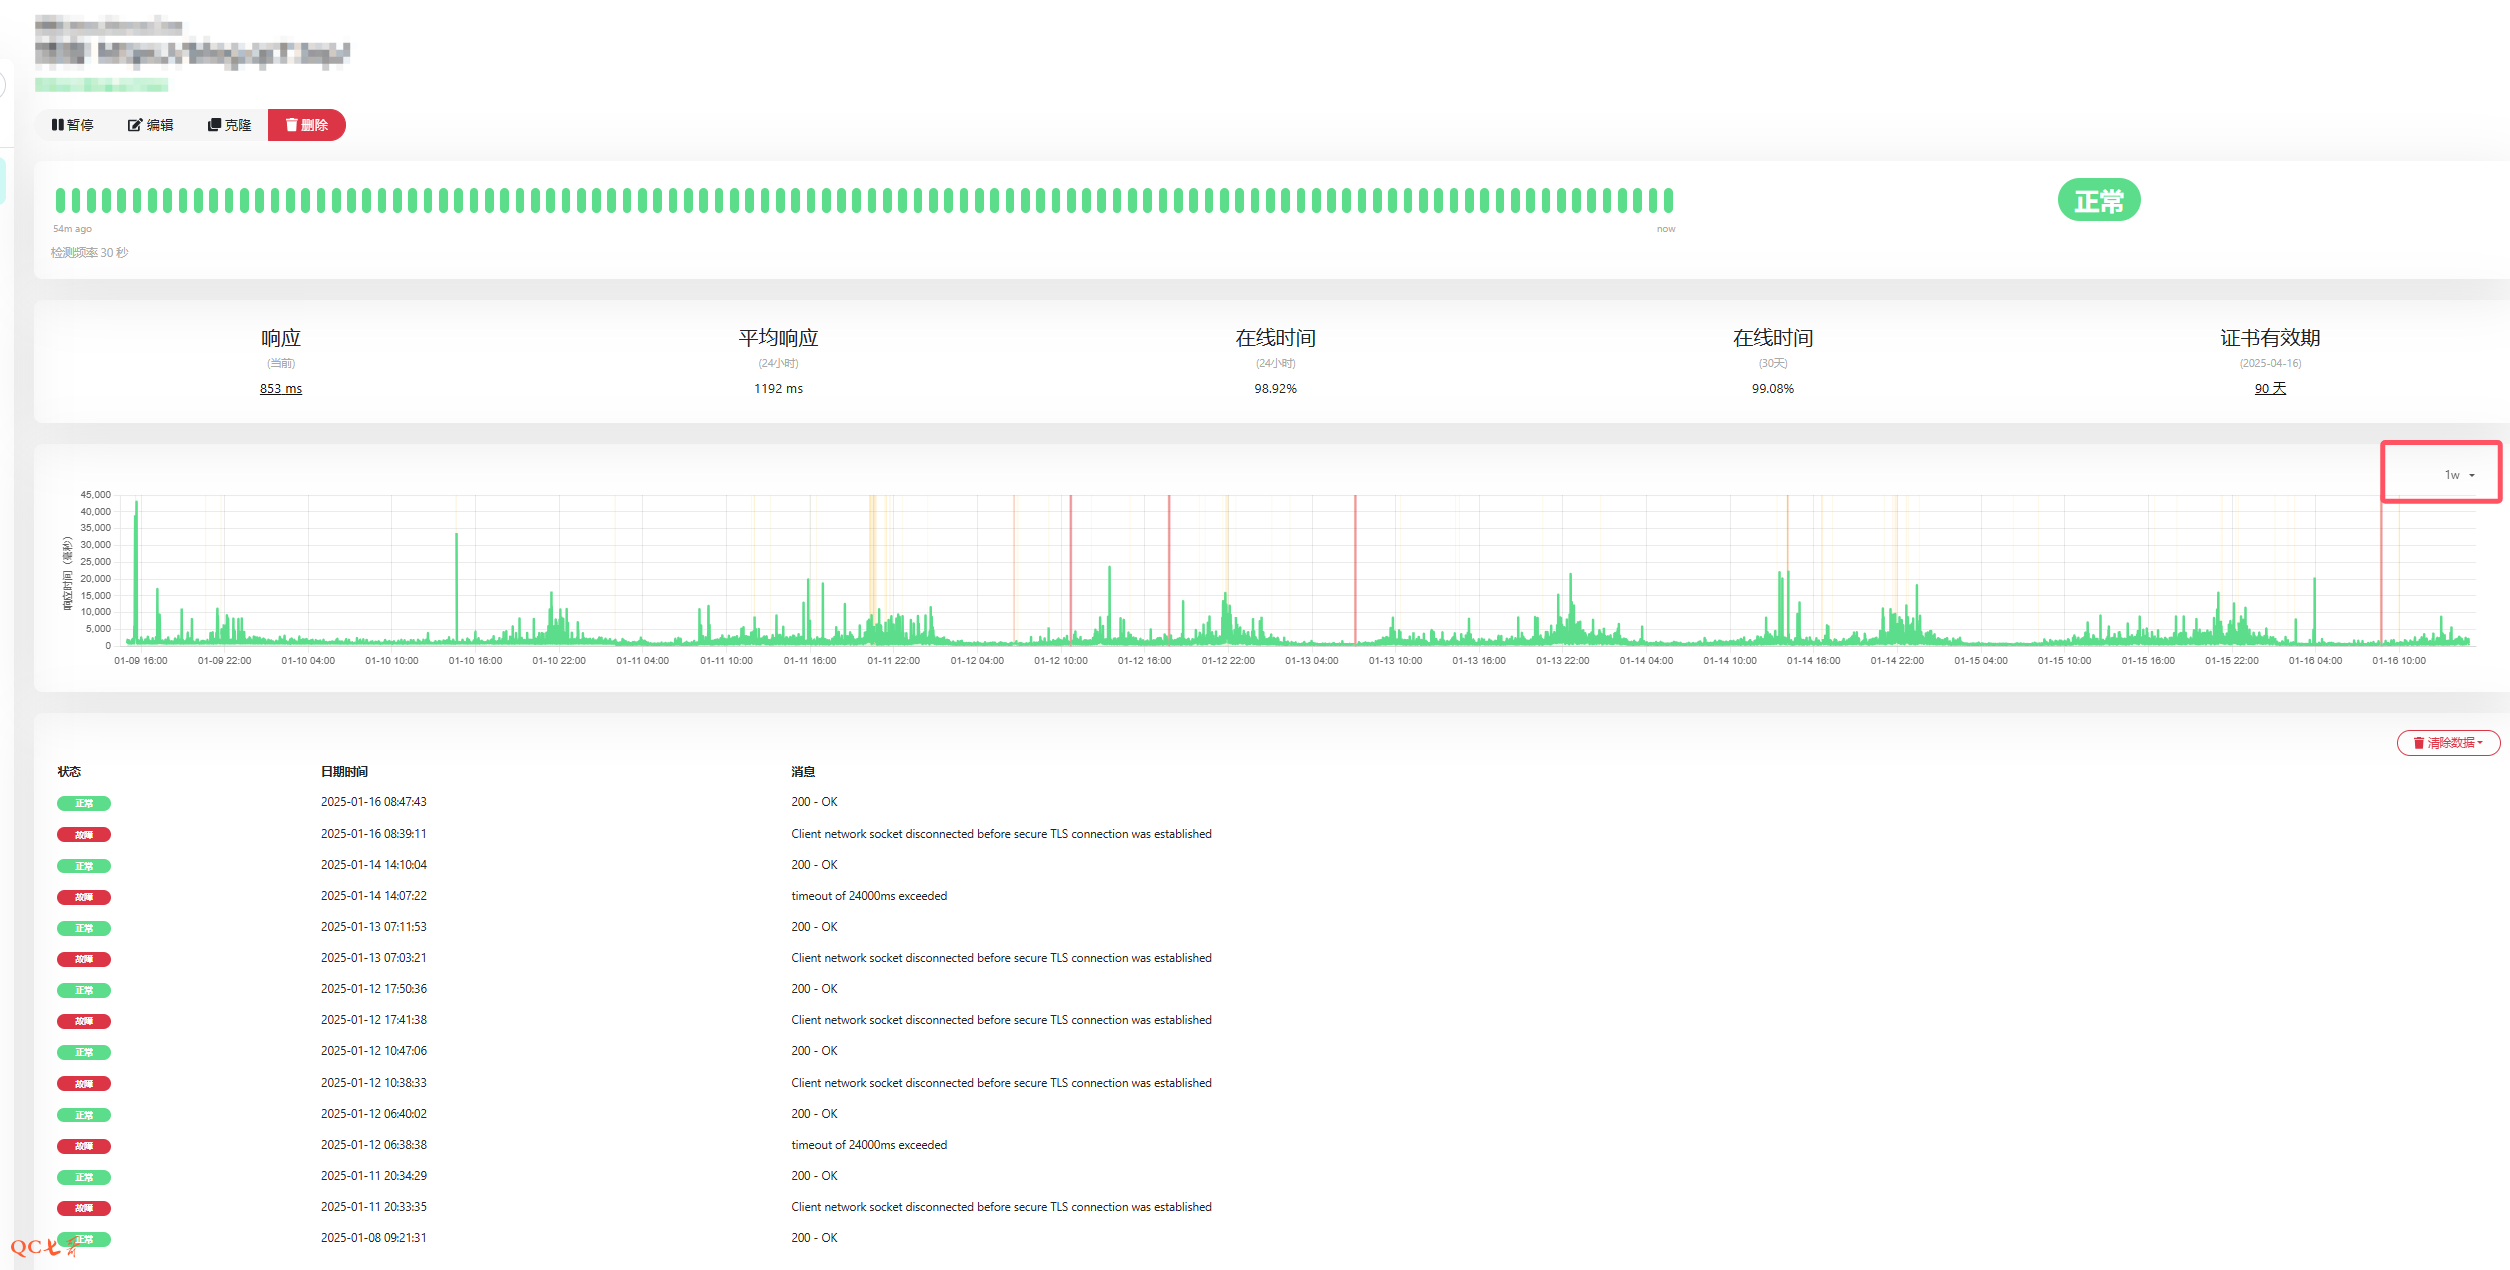Click the red delete (删除) trash button
Viewport: 2510px width, 1270px height.
coord(306,125)
